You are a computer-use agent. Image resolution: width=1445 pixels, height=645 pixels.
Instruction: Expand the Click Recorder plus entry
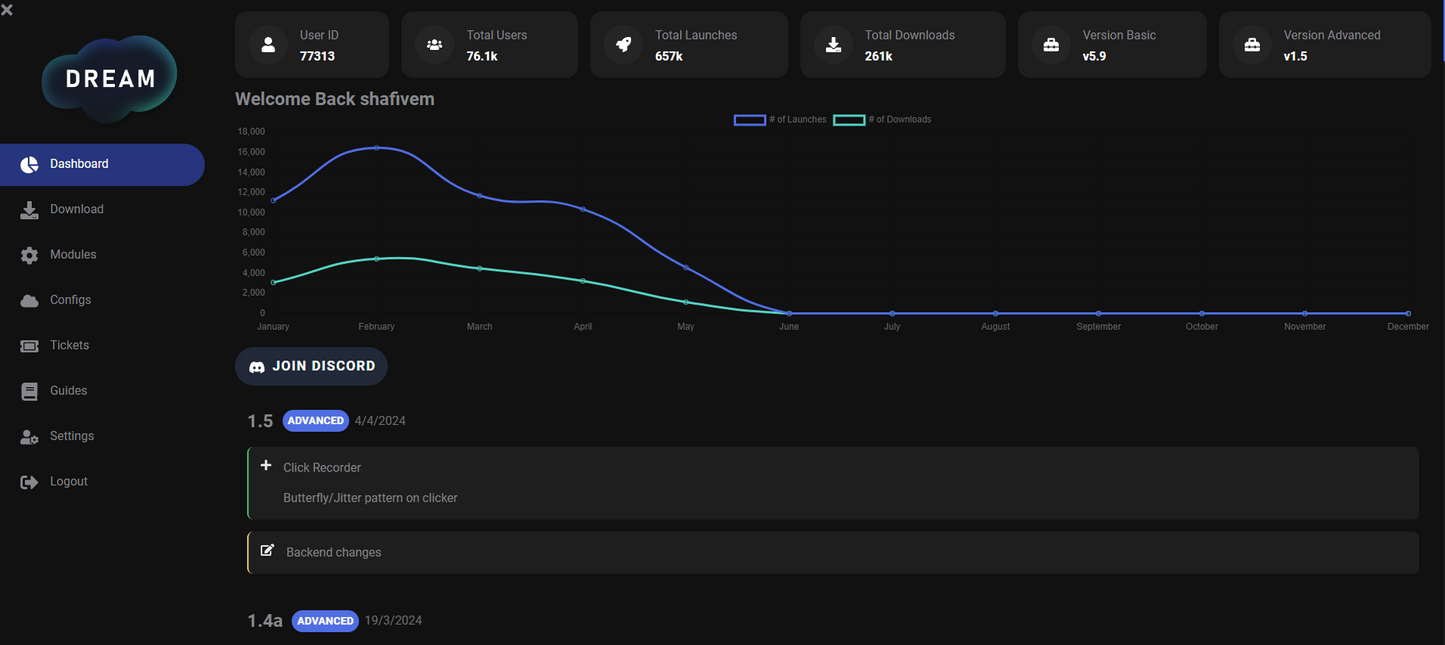coord(266,466)
